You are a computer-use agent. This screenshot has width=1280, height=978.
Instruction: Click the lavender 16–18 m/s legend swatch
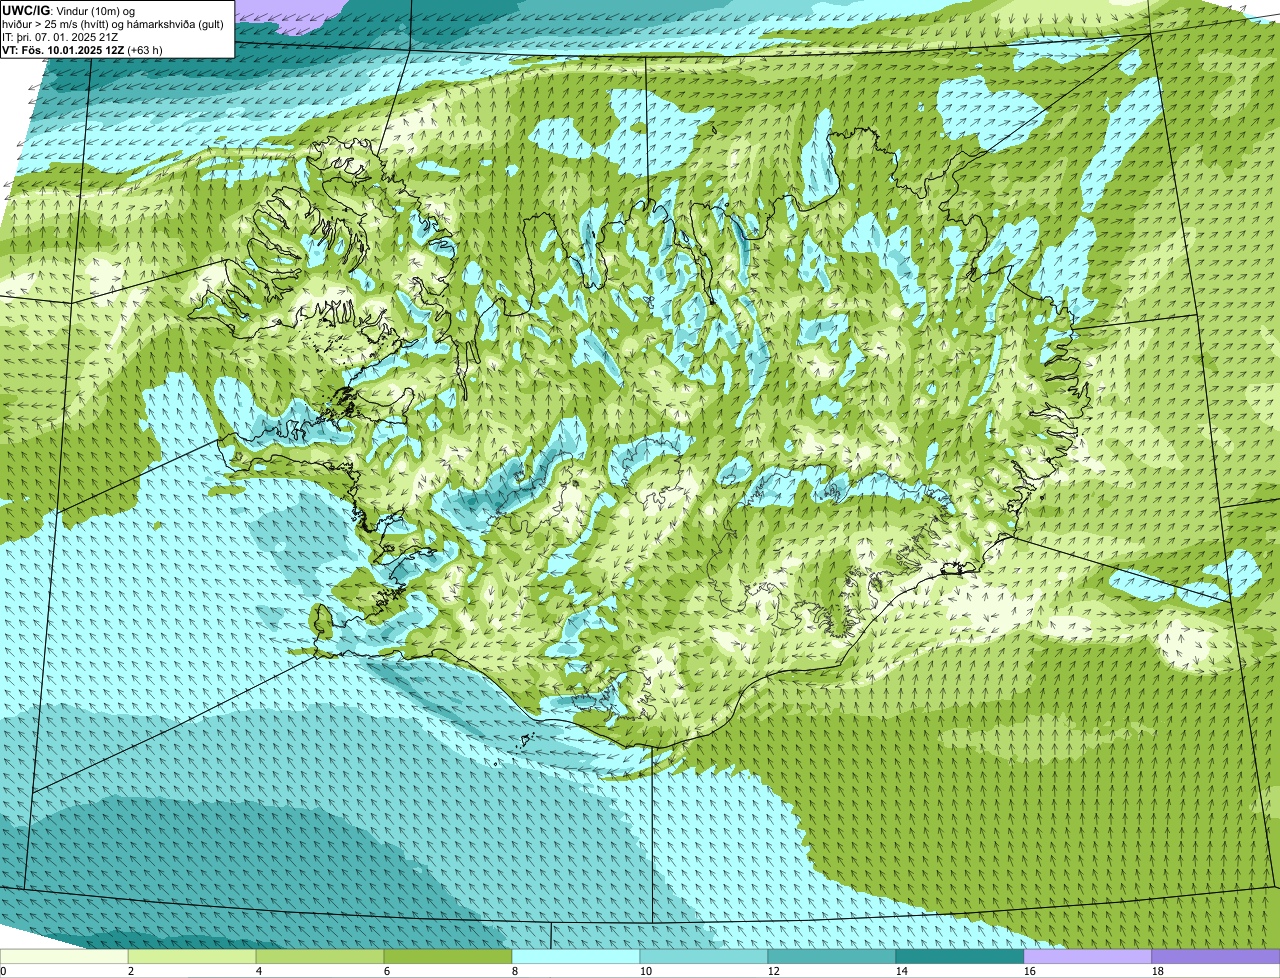pyautogui.click(x=1088, y=957)
